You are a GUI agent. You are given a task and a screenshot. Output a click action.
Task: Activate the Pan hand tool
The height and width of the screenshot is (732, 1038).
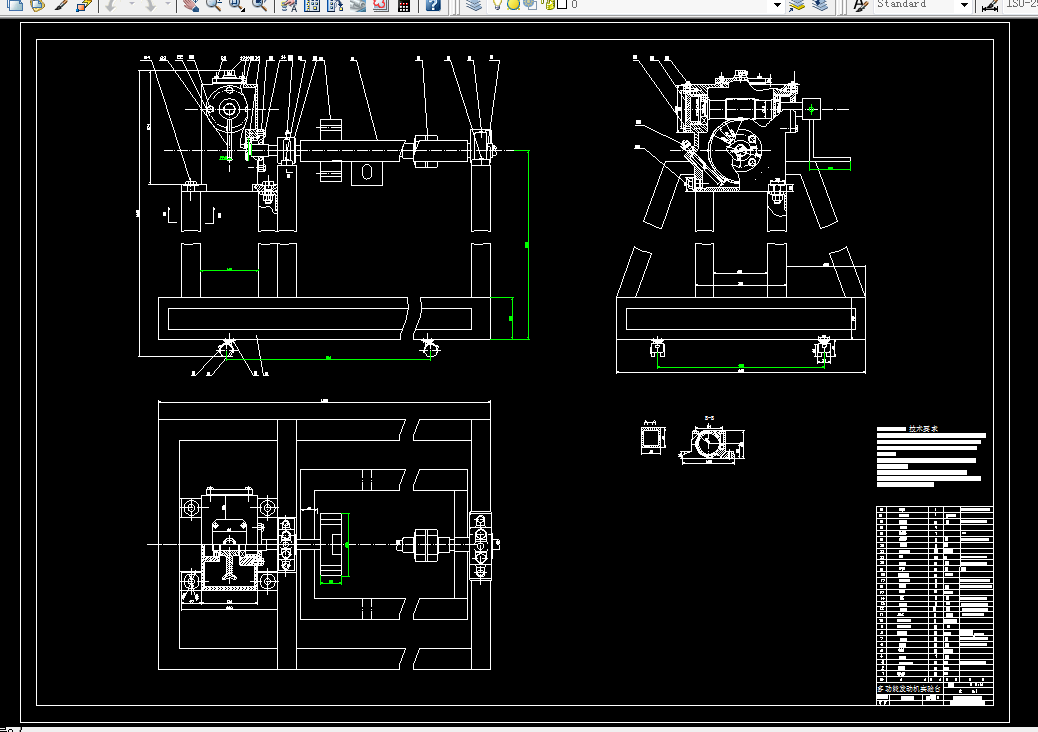tap(191, 5)
